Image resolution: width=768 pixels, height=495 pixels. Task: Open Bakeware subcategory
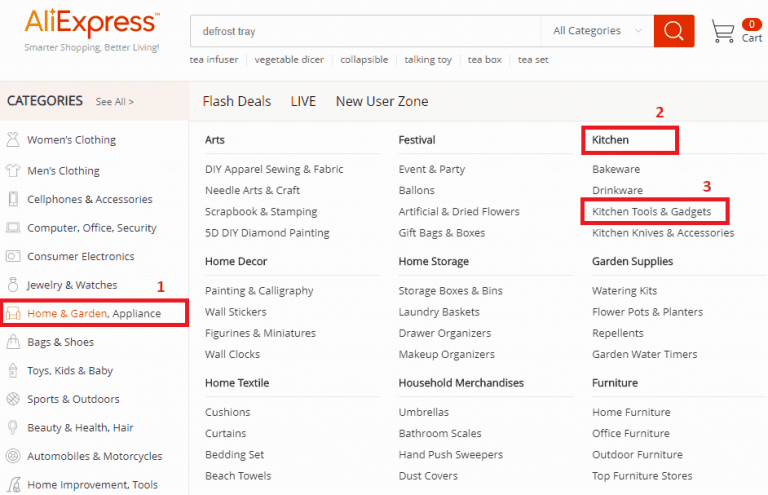(616, 169)
